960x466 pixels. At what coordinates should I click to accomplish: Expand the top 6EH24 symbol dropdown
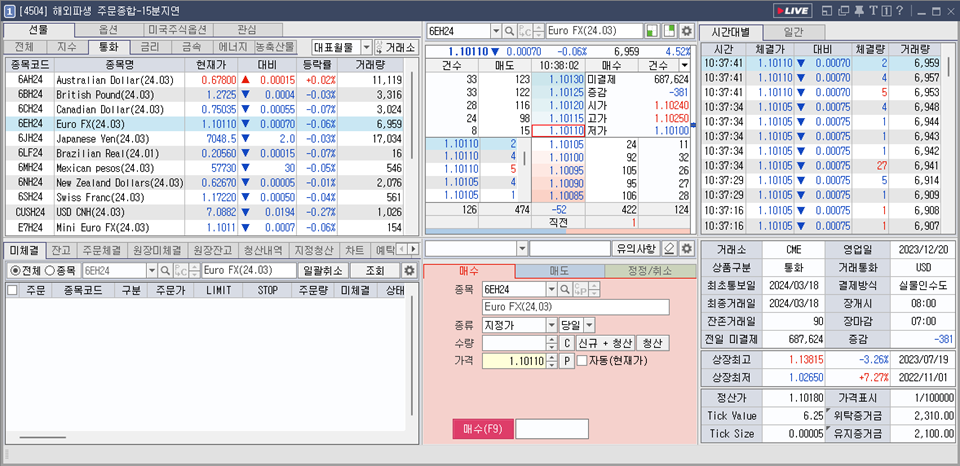[496, 30]
